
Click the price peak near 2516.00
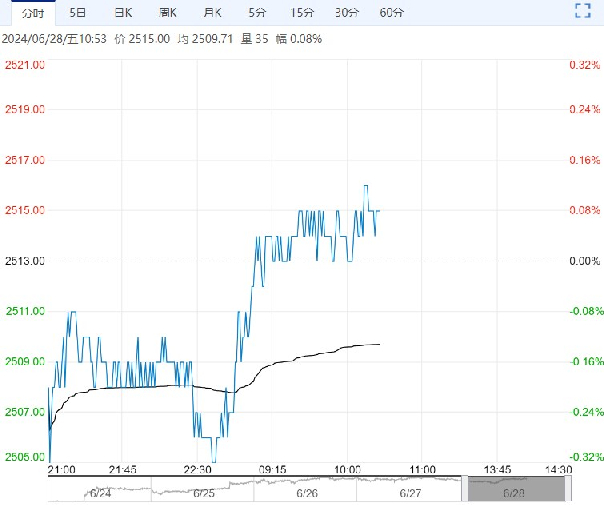click(366, 186)
